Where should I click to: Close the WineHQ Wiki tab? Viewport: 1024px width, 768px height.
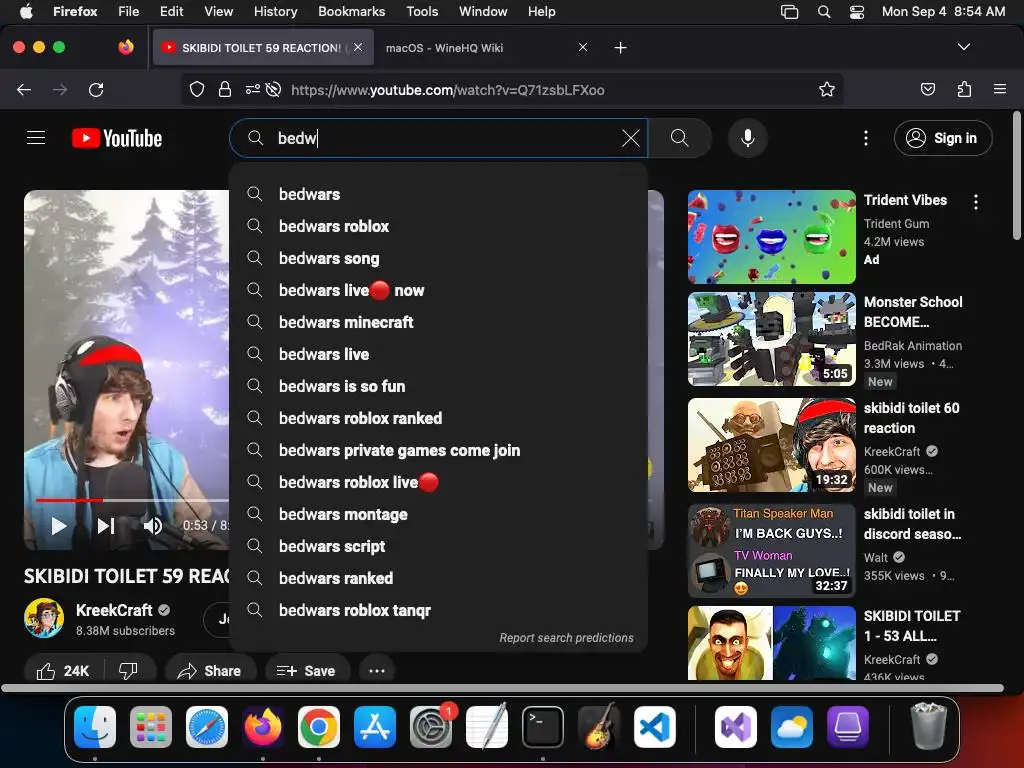(583, 47)
